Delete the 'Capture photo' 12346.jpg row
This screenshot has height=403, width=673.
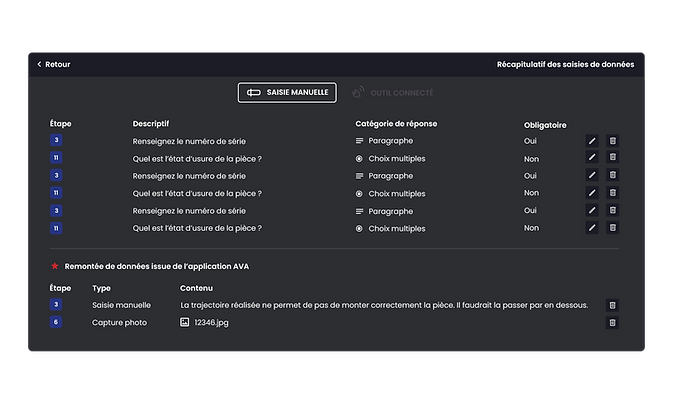pos(612,322)
